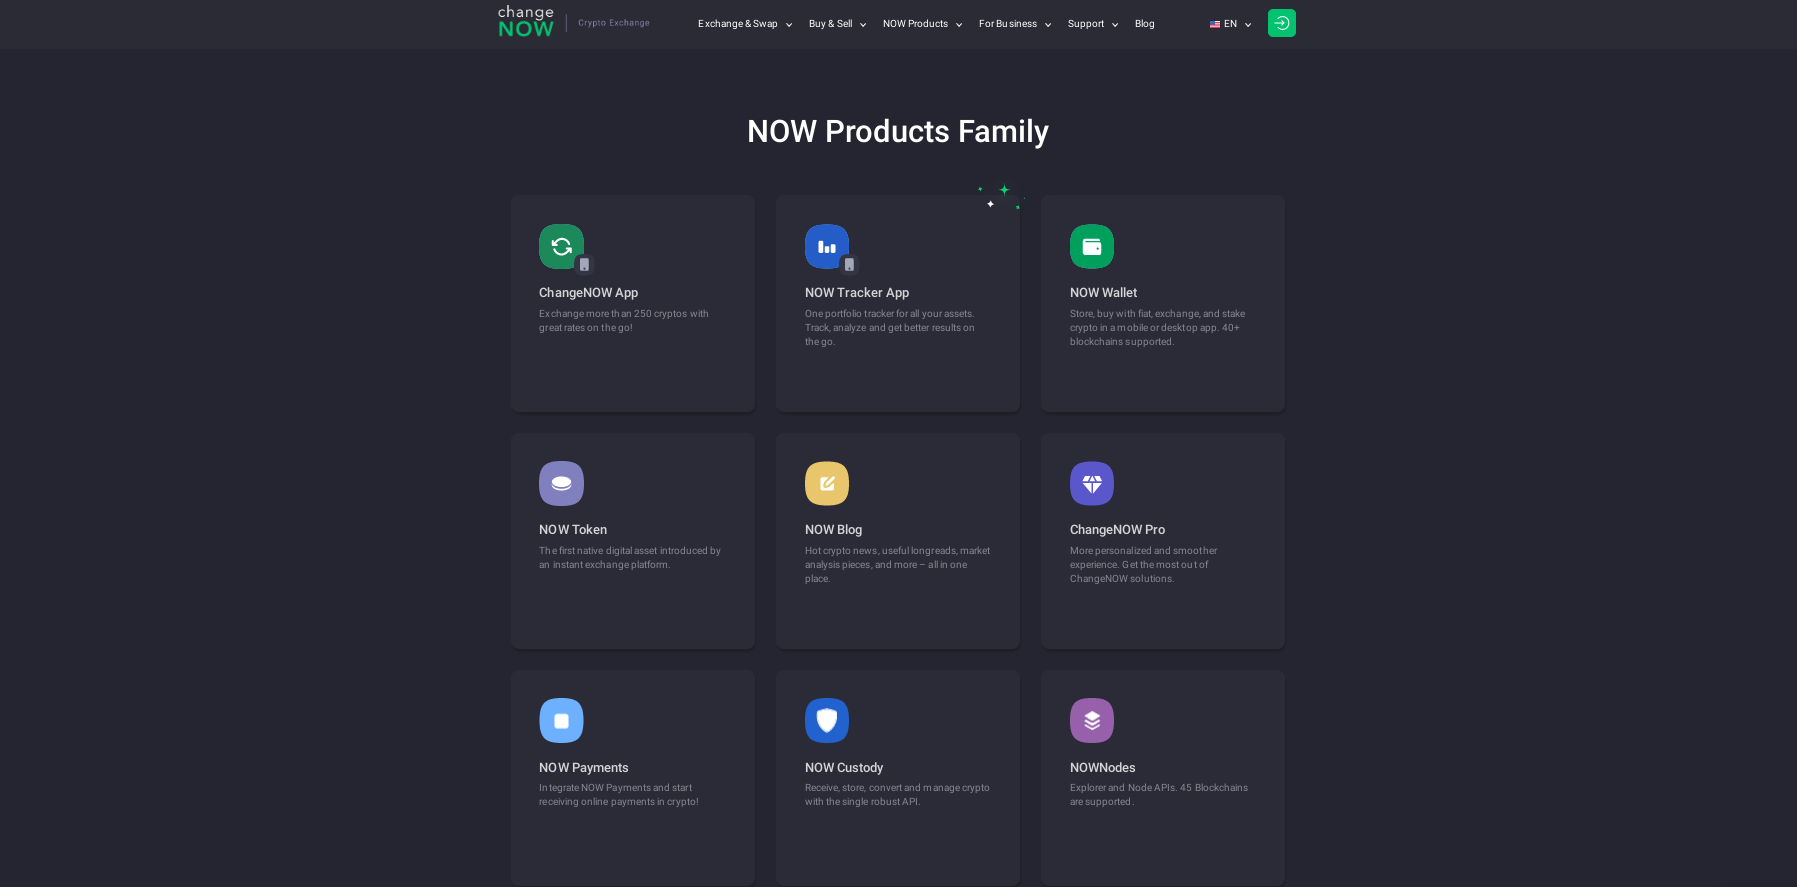Viewport: 1797px width, 887px height.
Task: Click the NOW Products Family heading
Action: point(898,131)
